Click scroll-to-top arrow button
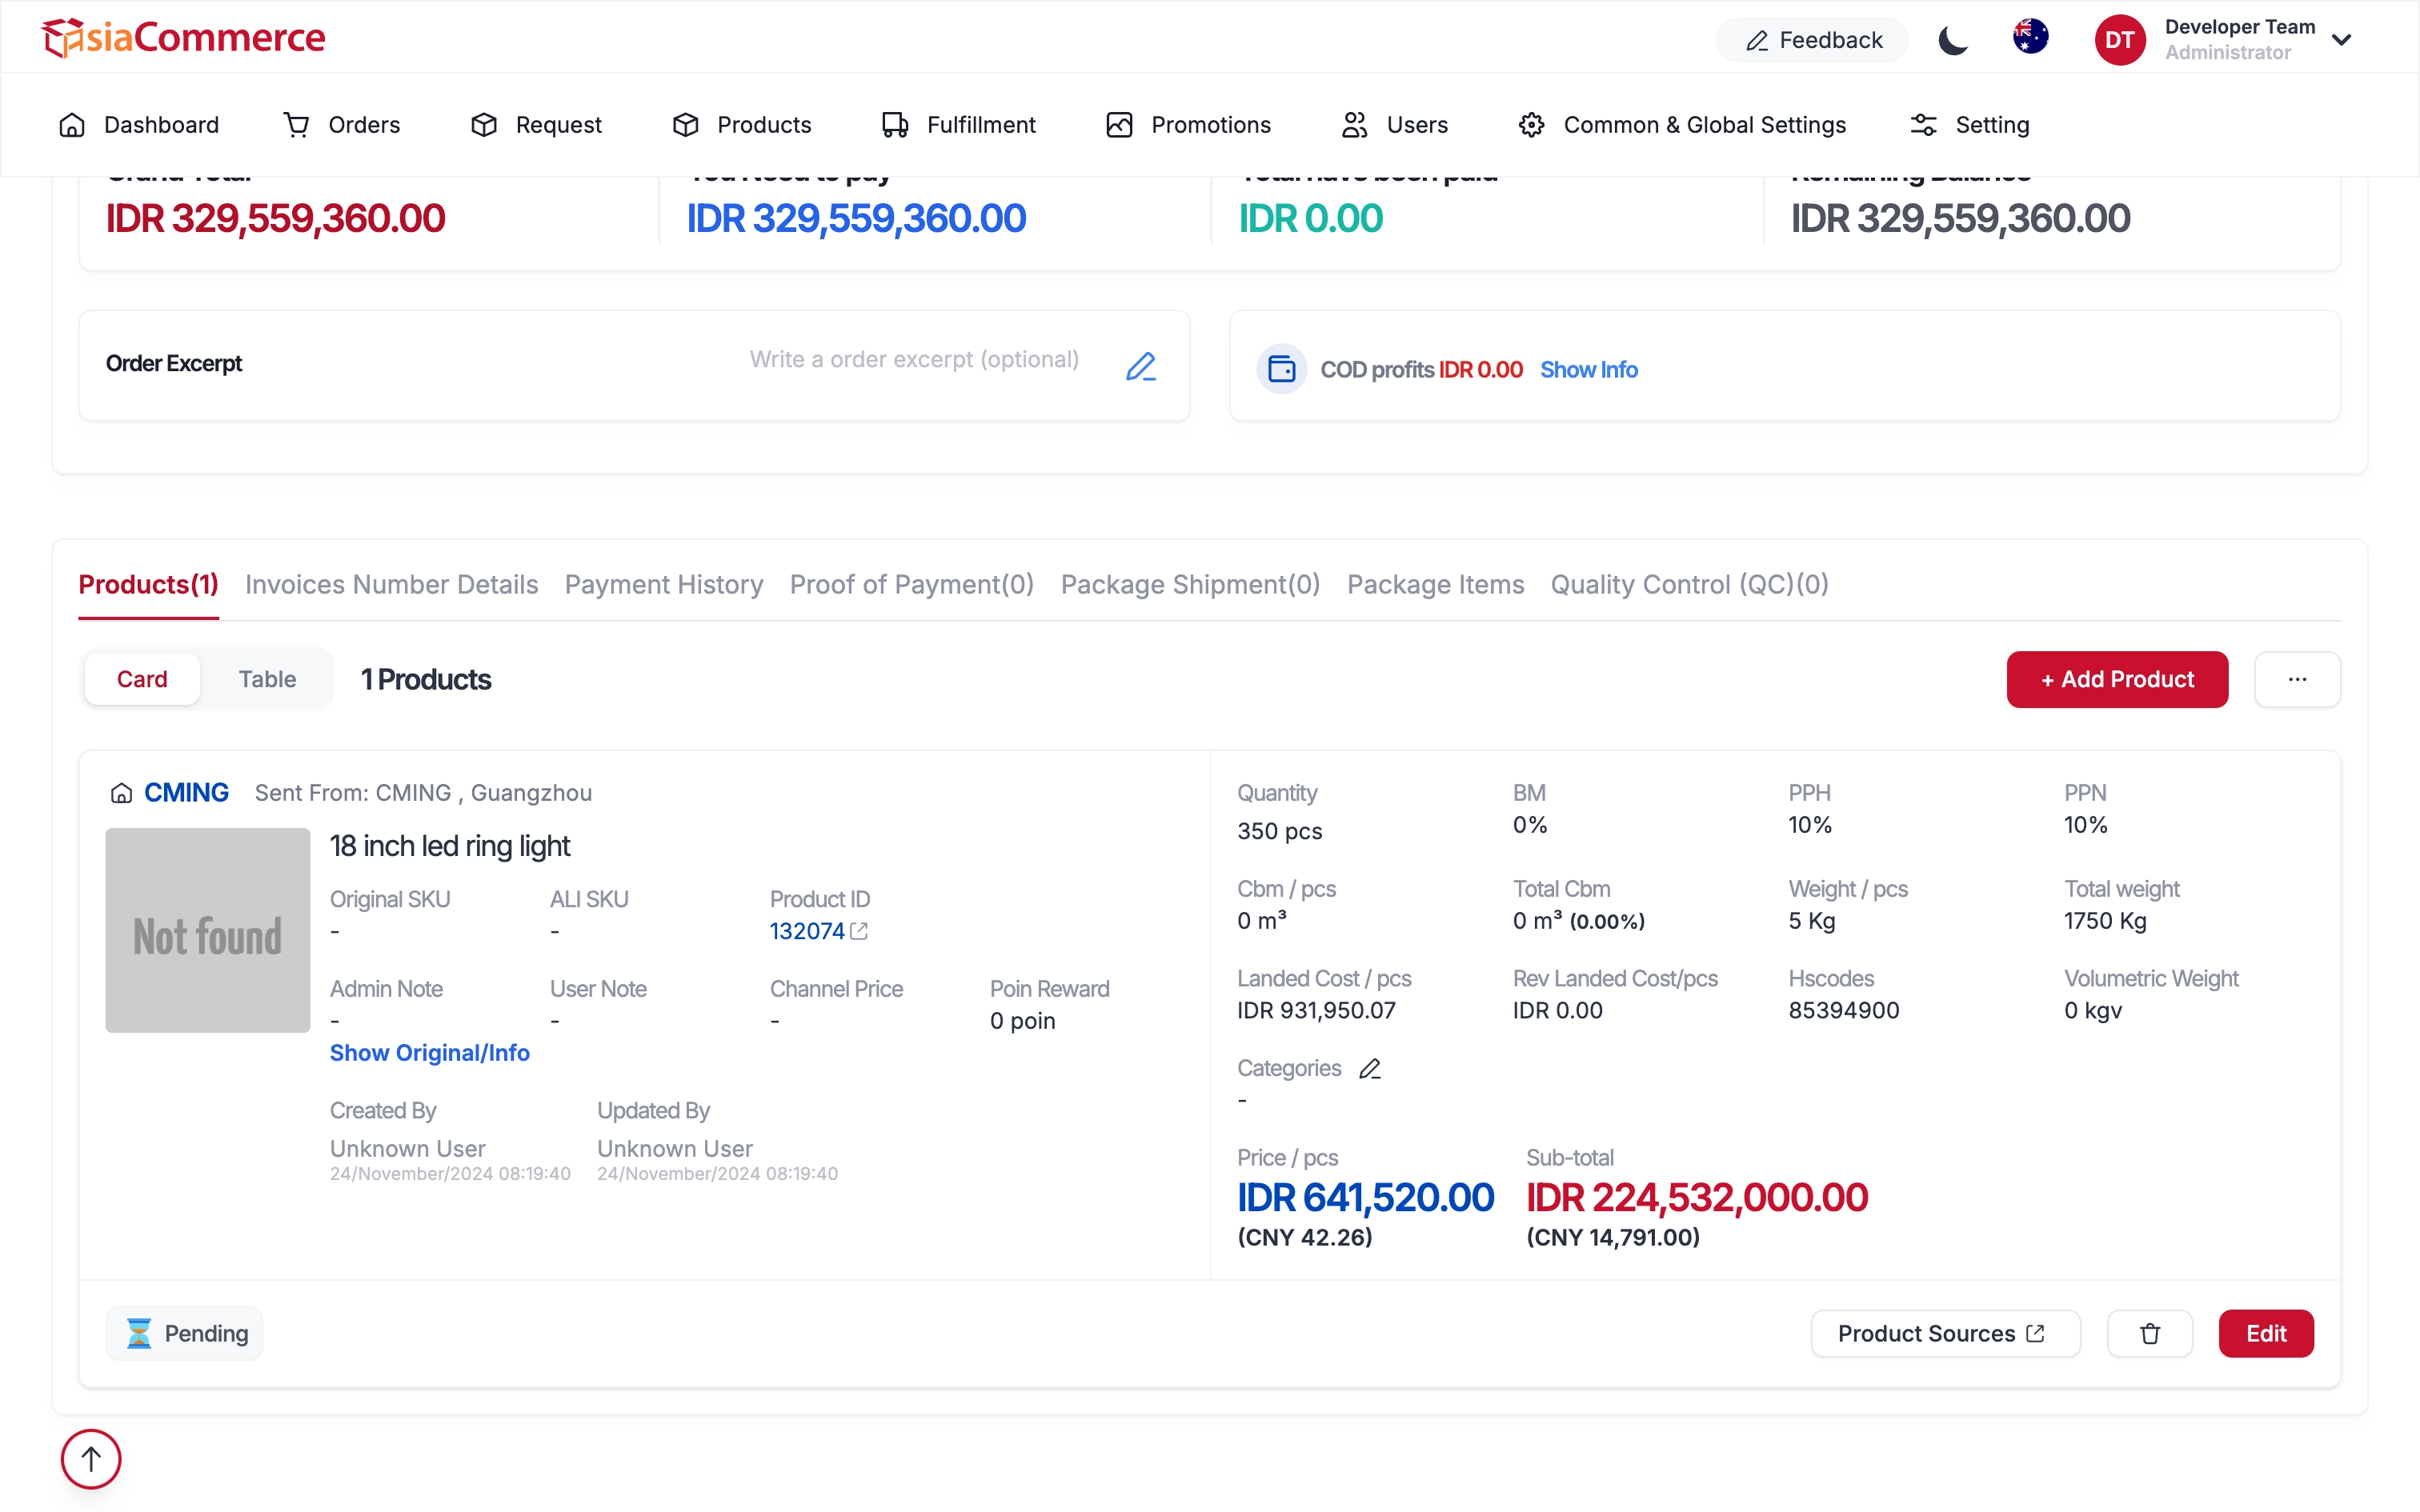The width and height of the screenshot is (2420, 1512). 91,1459
